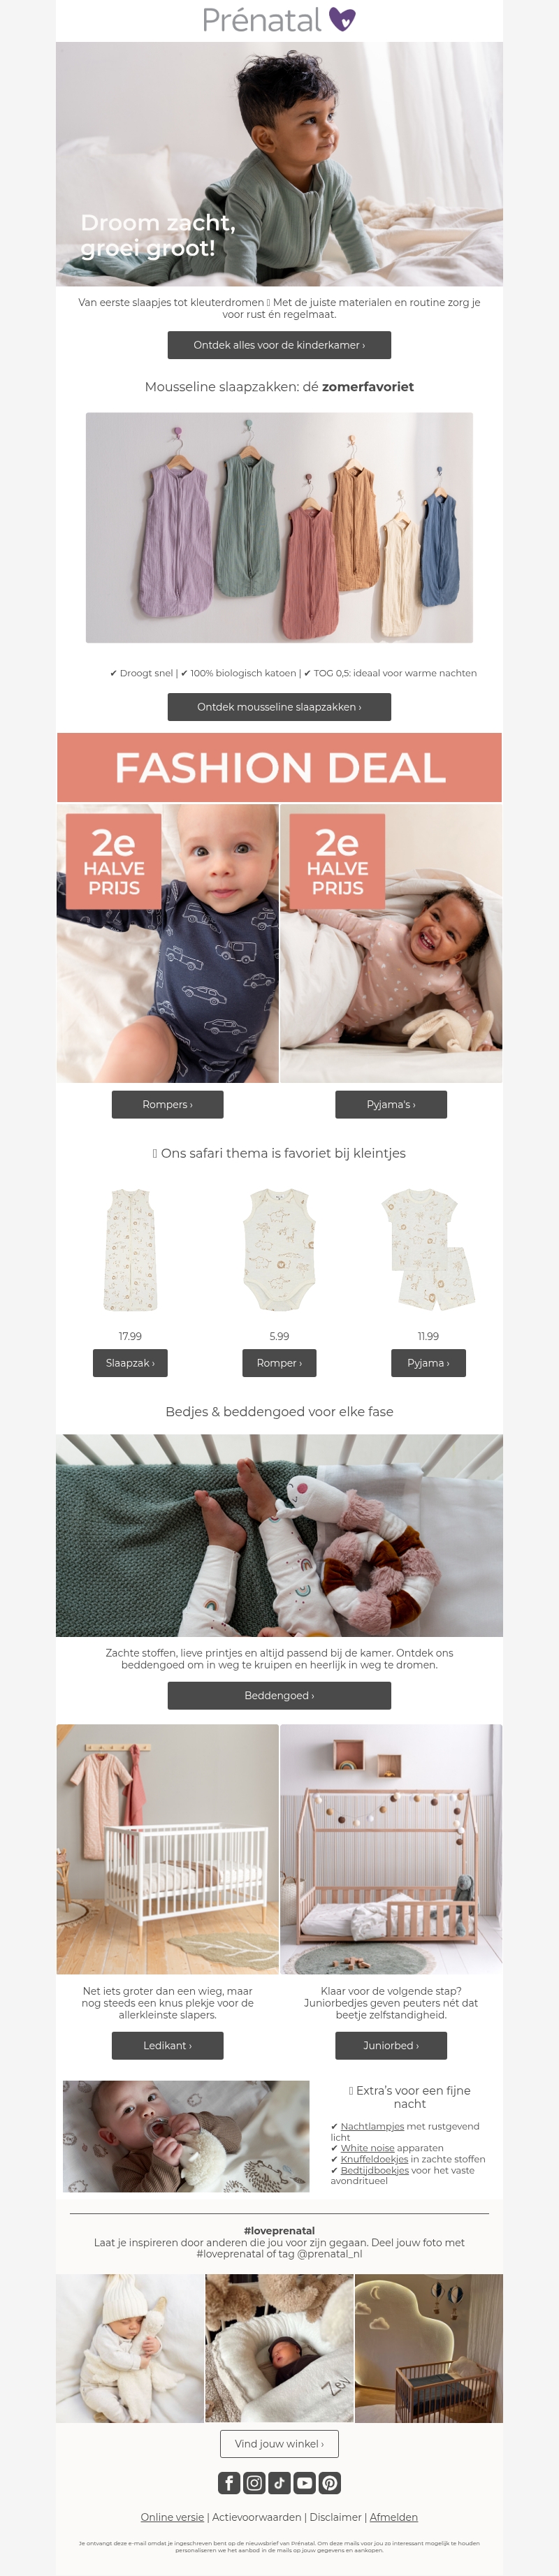Viewport: 559px width, 2576px height.
Task: Click 'Ontdek alles voor de kinderkamer' button
Action: [x=279, y=345]
